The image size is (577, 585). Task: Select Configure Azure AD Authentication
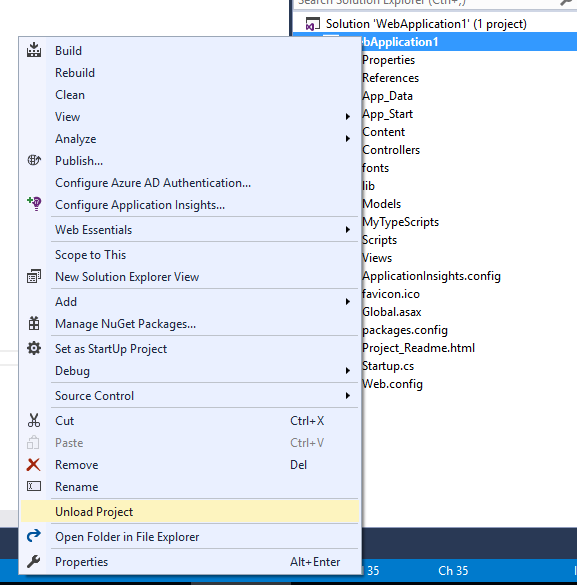[190, 182]
